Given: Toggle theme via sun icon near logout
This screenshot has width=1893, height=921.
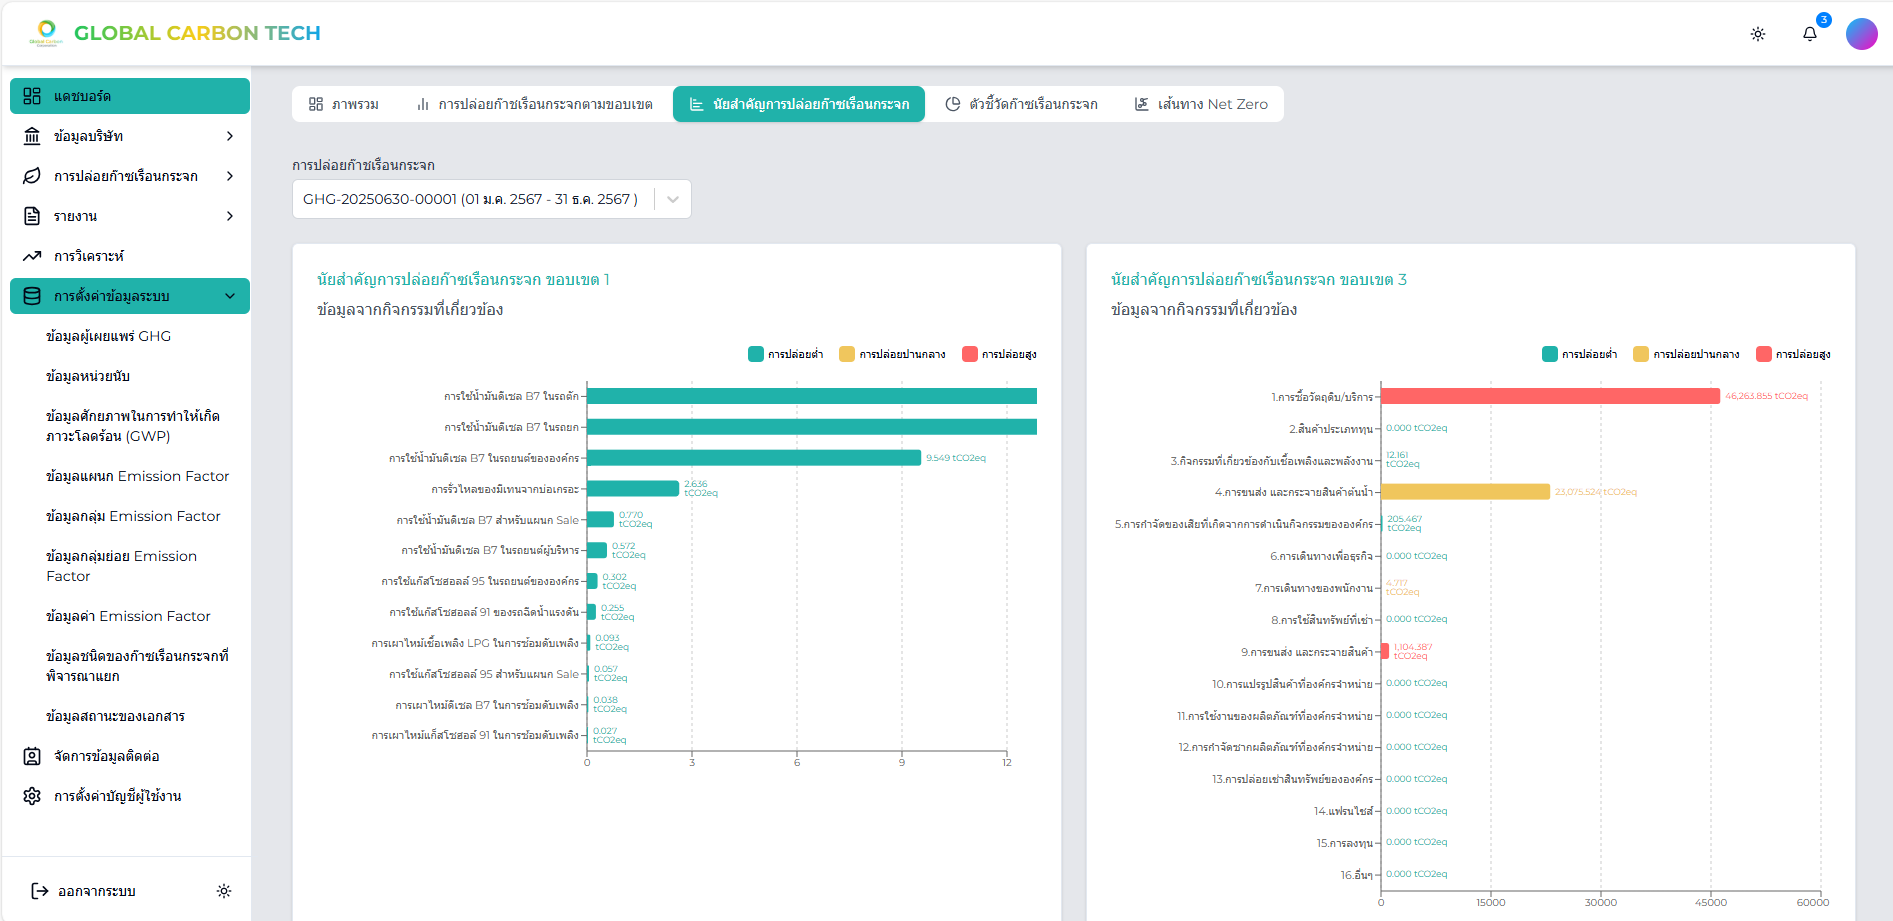Looking at the screenshot, I should [x=224, y=891].
